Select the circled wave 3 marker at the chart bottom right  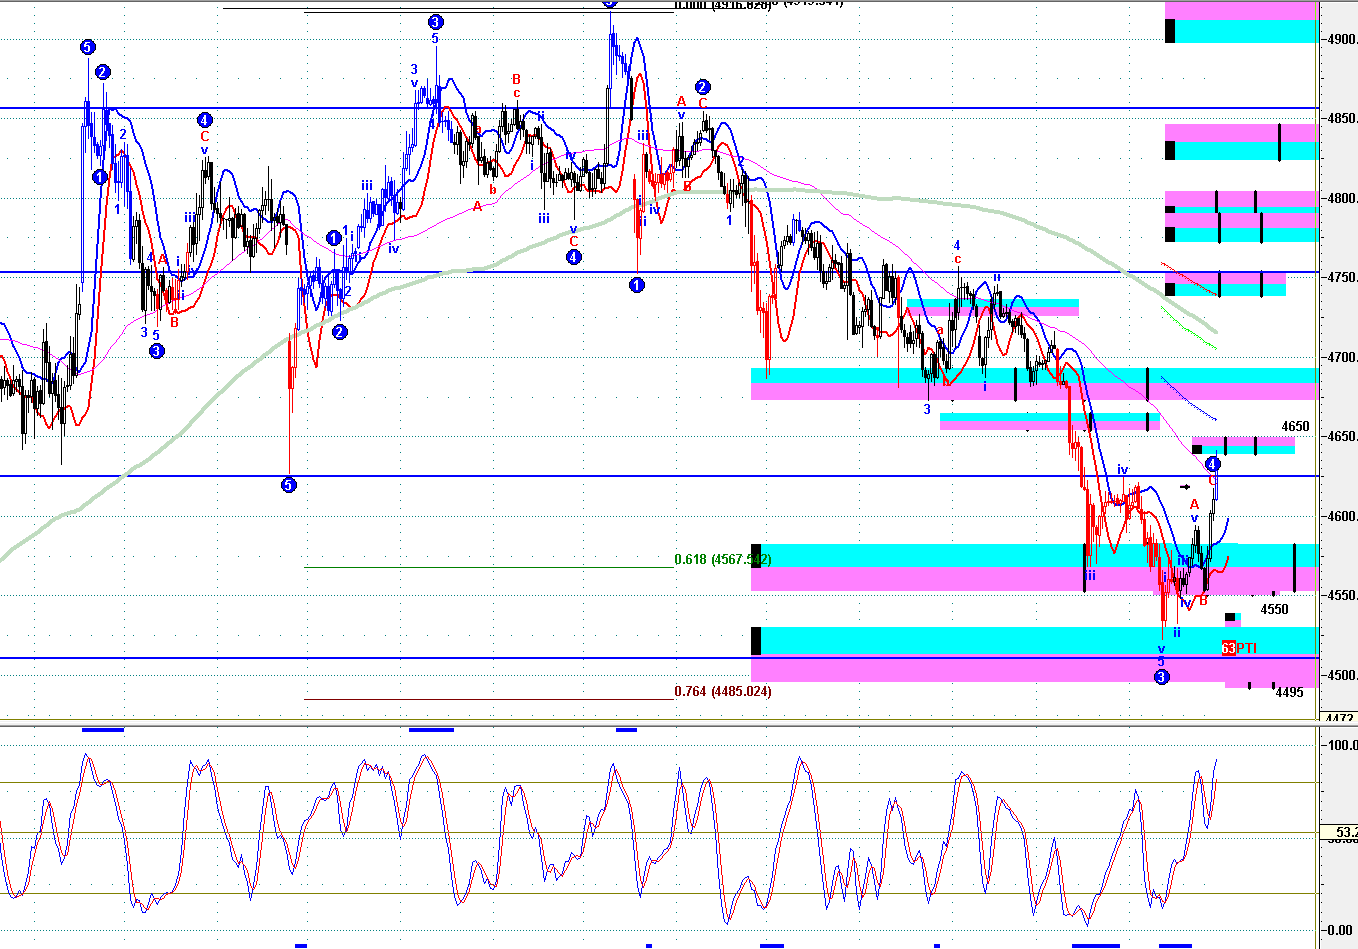(x=1161, y=677)
